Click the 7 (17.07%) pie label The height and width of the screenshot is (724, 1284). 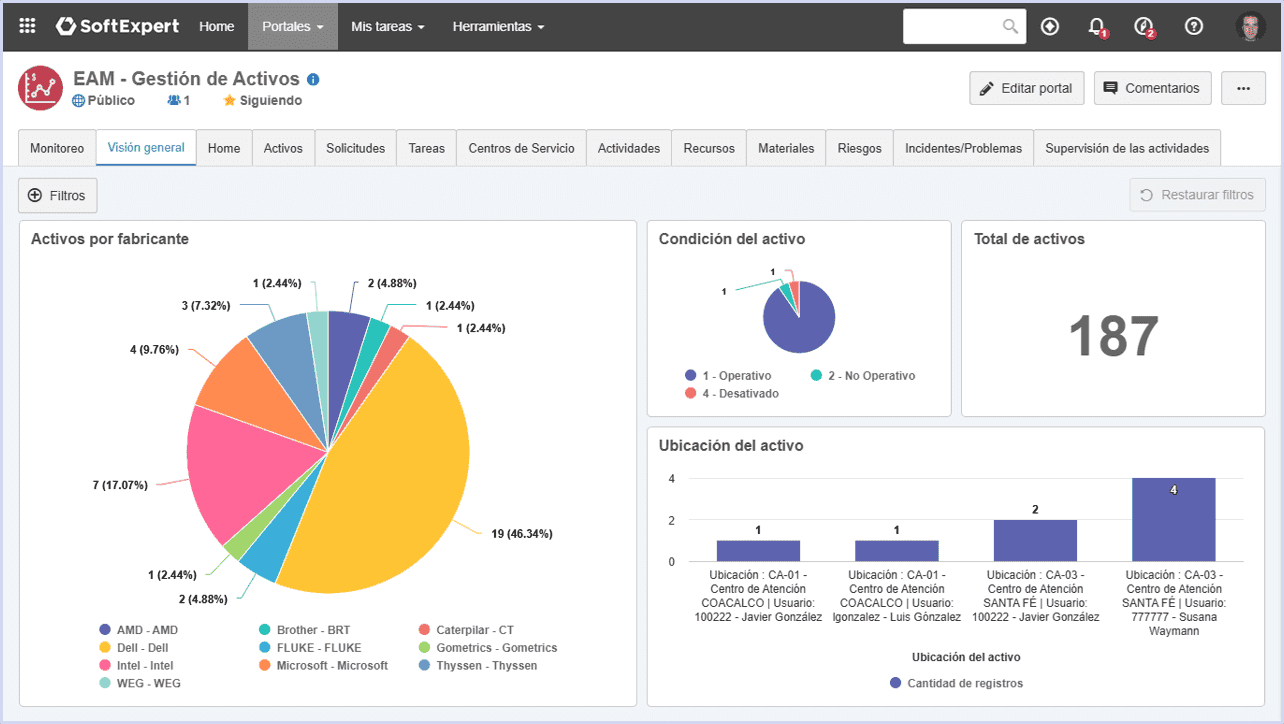click(120, 485)
